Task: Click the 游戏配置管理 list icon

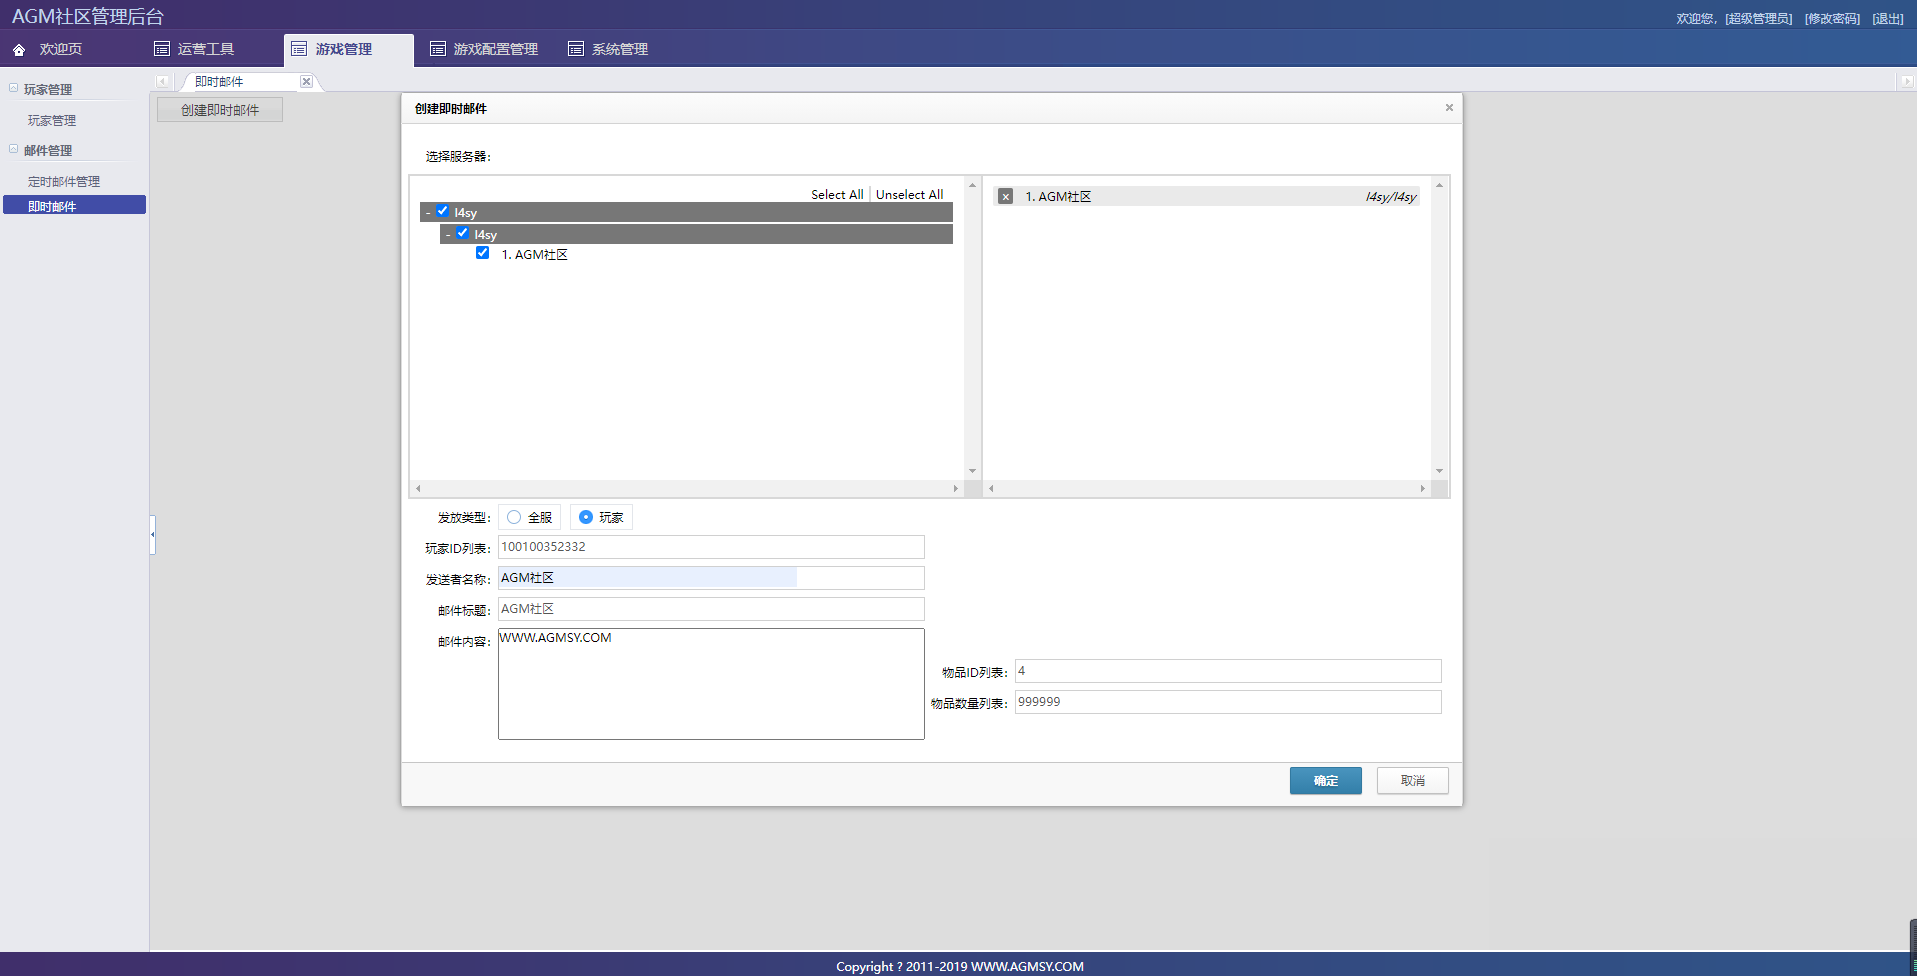Action: (x=438, y=49)
